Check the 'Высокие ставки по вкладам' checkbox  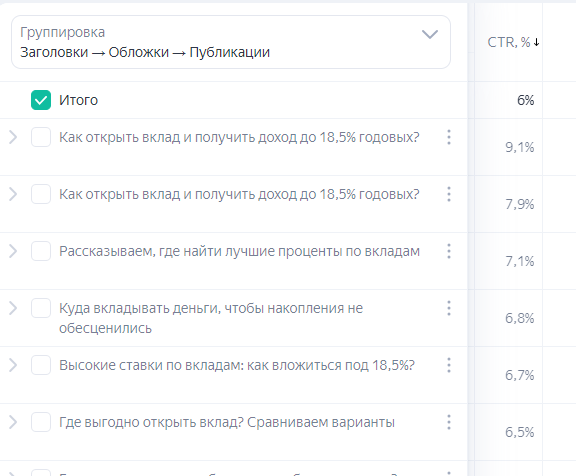click(41, 365)
